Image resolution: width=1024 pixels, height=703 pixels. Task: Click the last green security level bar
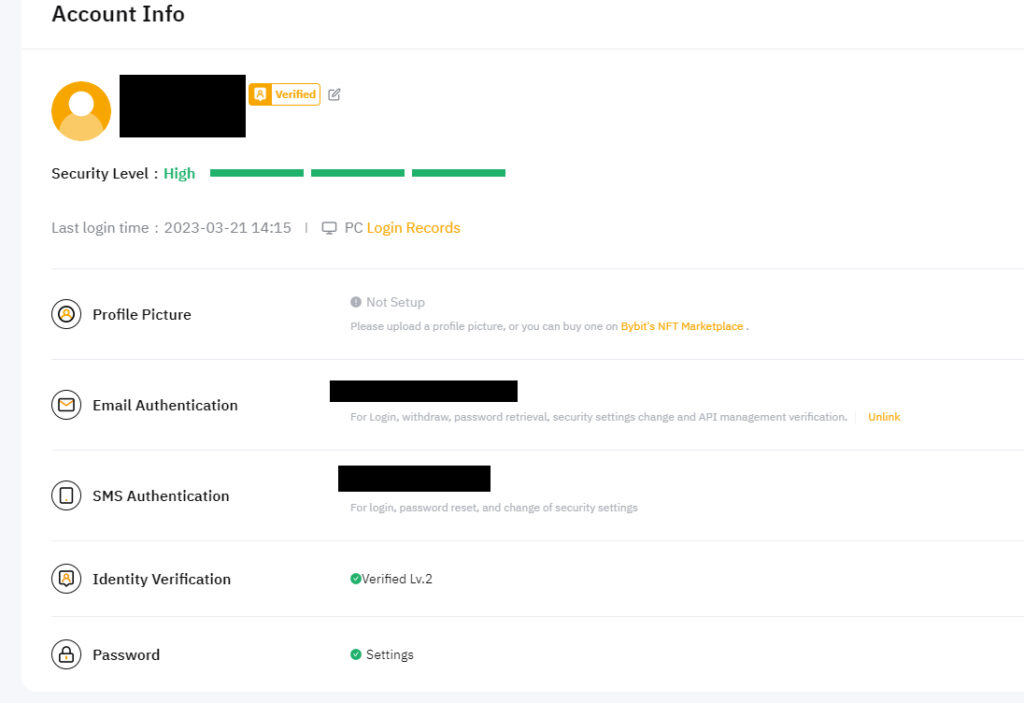(x=458, y=173)
